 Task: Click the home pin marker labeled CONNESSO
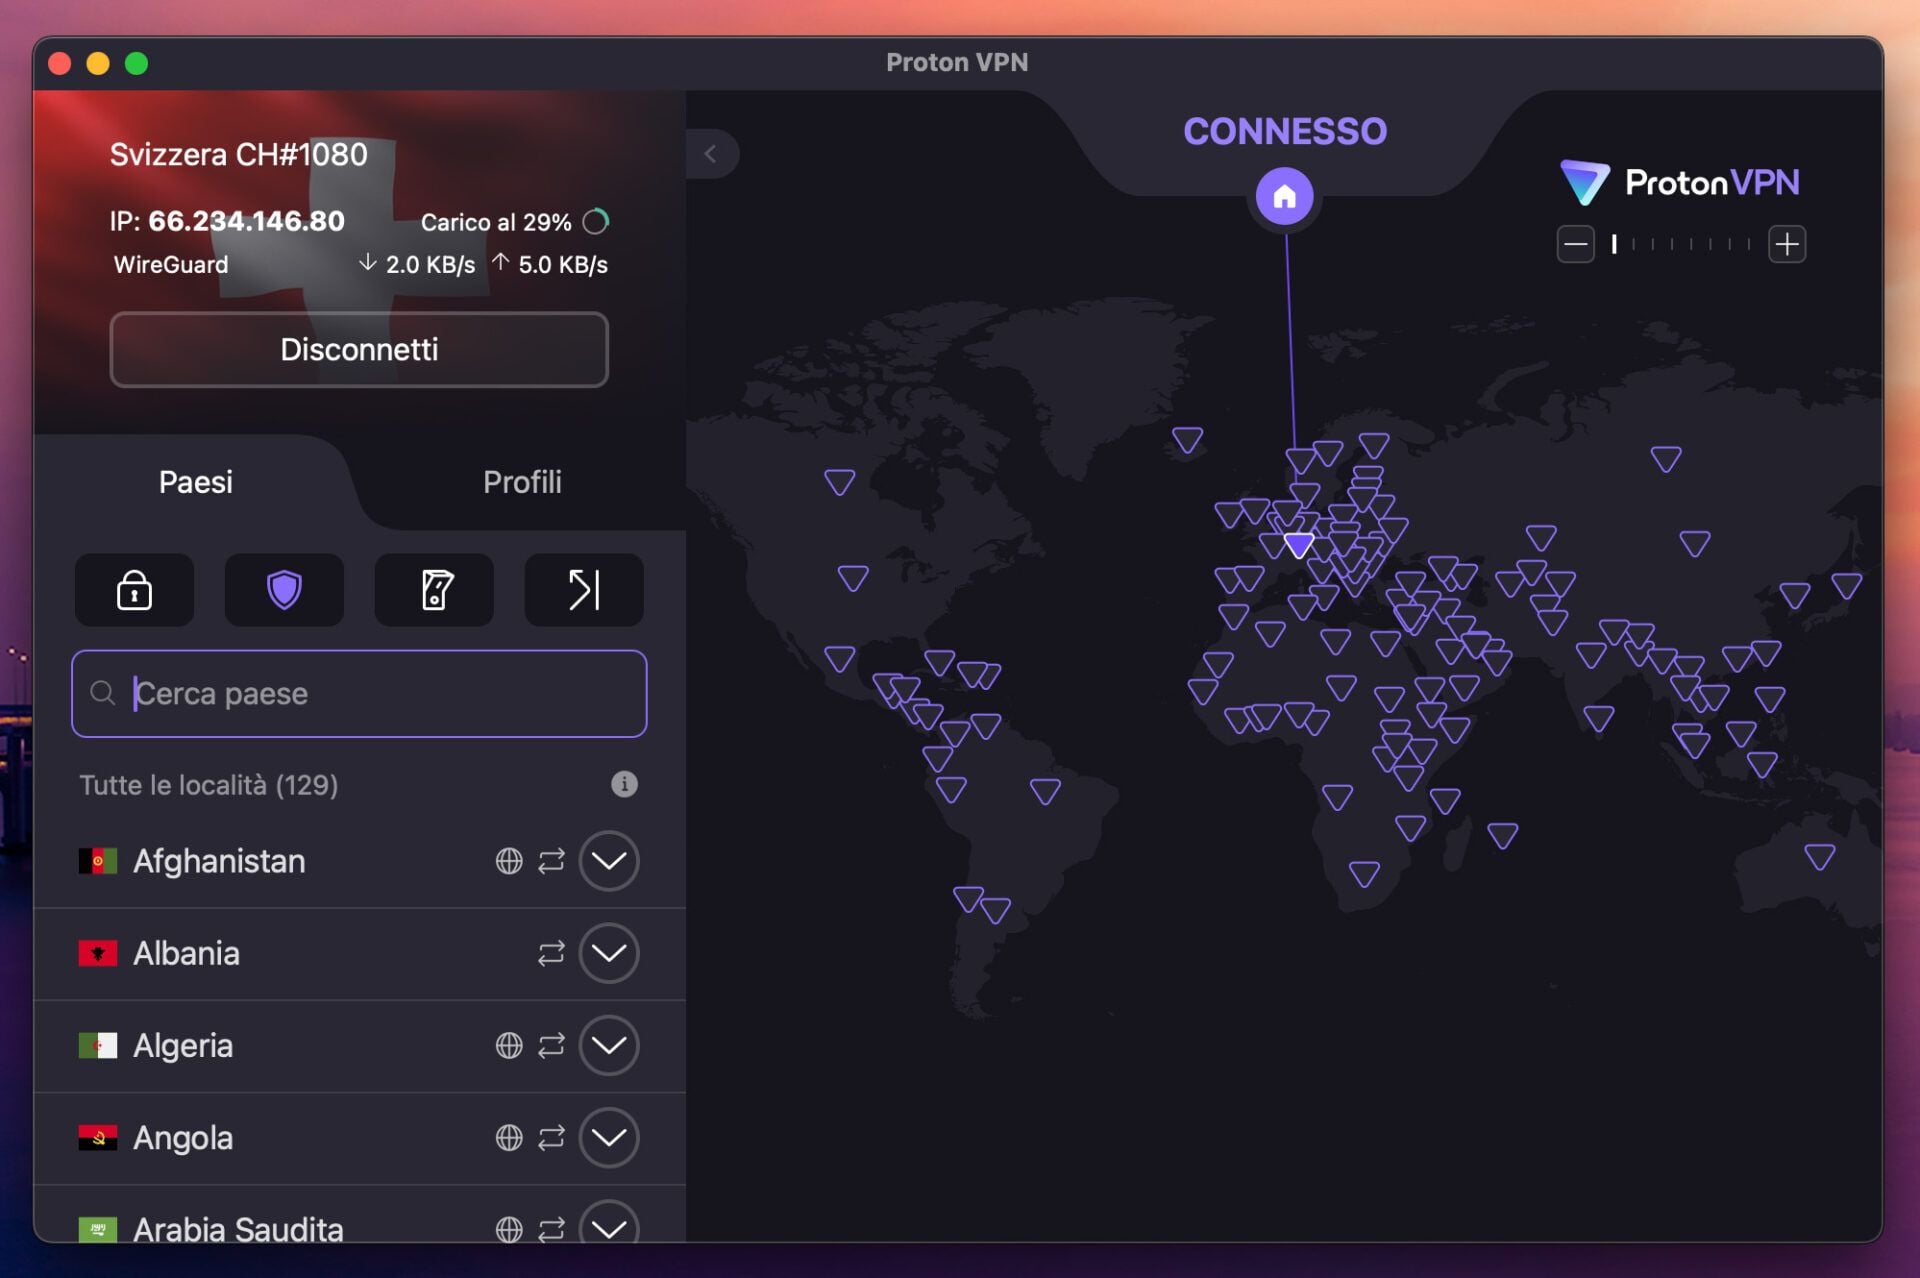1285,196
